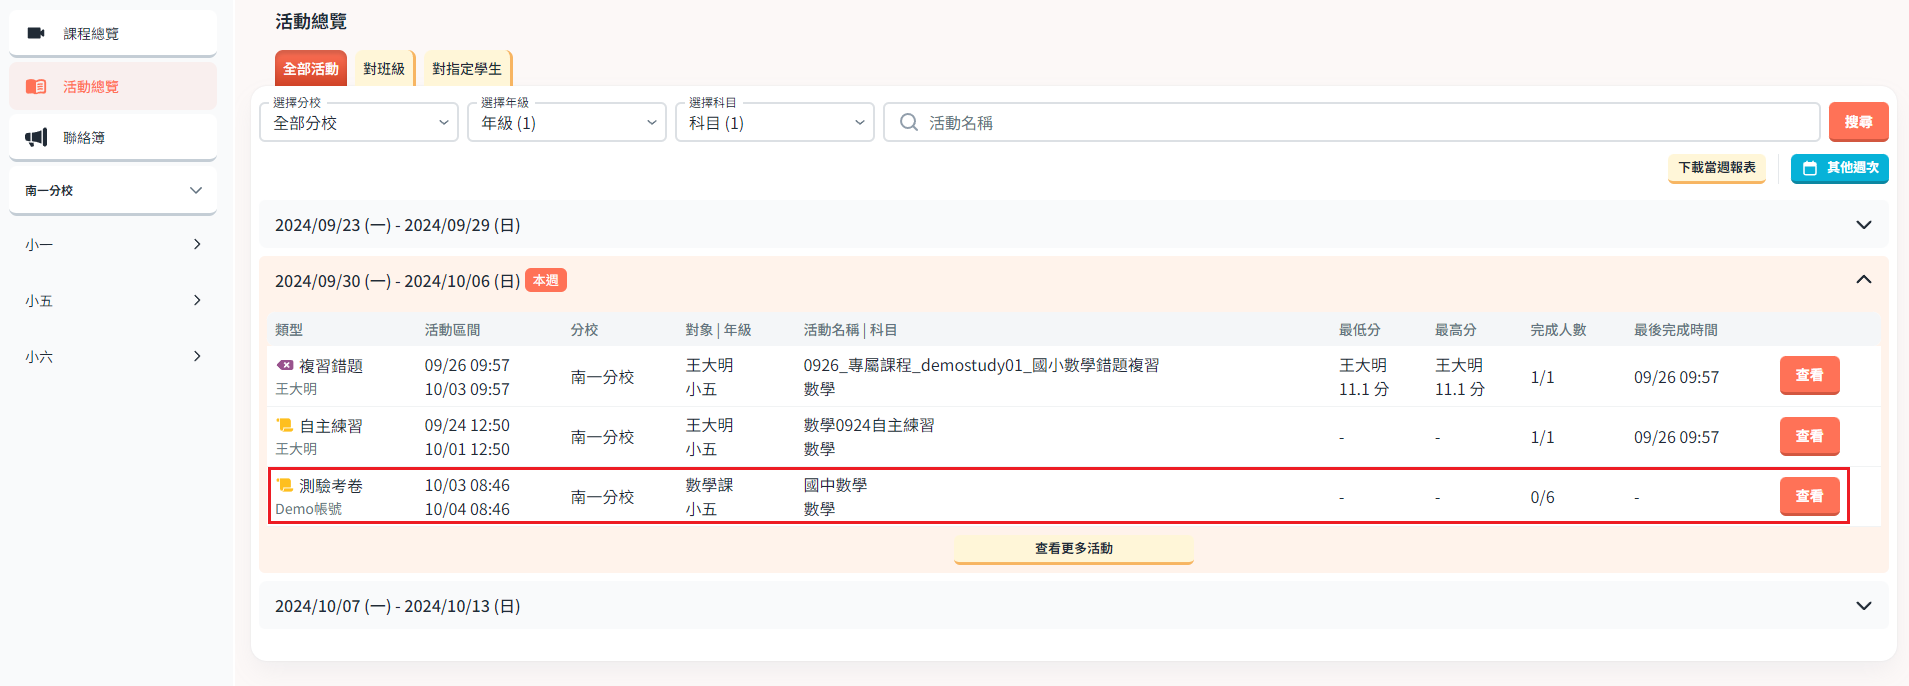Image resolution: width=1909 pixels, height=686 pixels.
Task: Click the 最後完成時間 column header
Action: (1676, 330)
